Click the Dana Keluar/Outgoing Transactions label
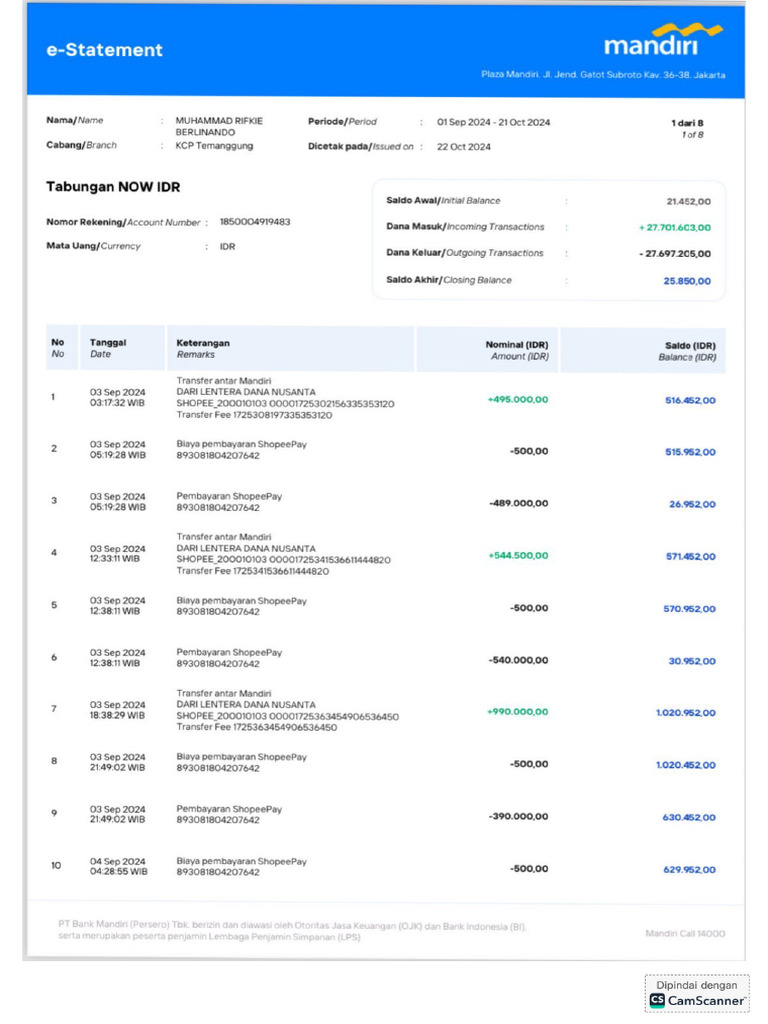 coord(464,253)
